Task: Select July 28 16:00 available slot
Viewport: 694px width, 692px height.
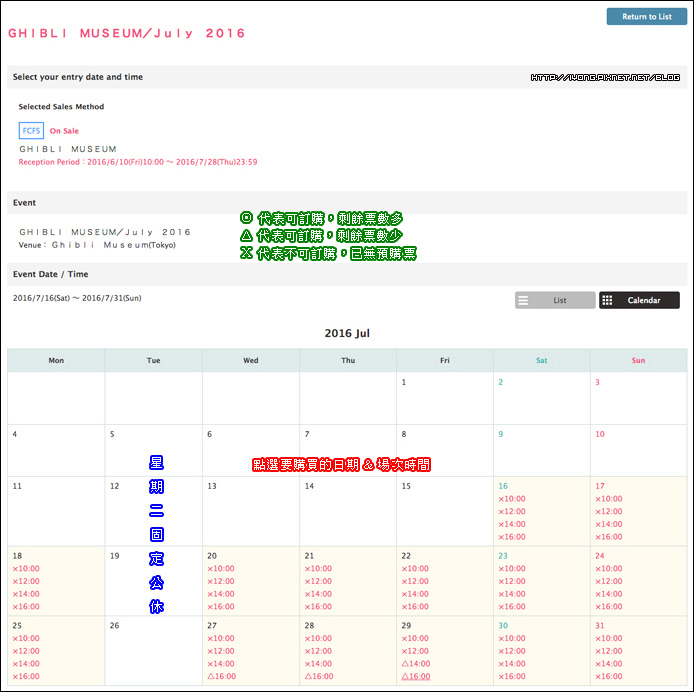Action: pyautogui.click(x=319, y=676)
